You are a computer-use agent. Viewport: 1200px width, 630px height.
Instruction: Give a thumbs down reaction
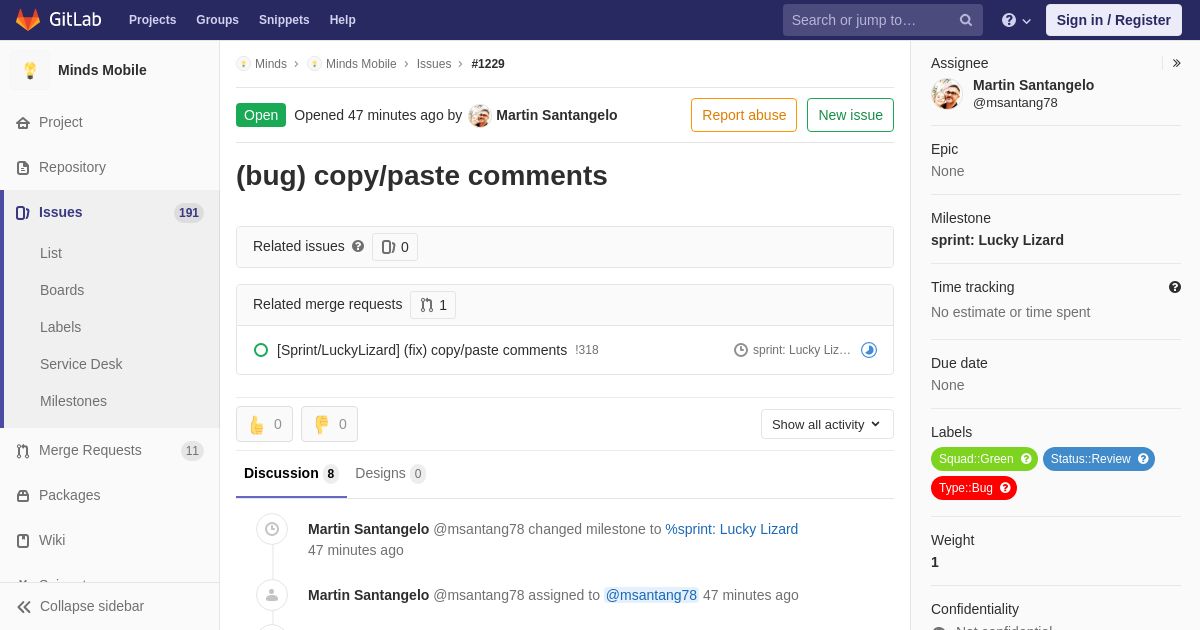point(329,424)
